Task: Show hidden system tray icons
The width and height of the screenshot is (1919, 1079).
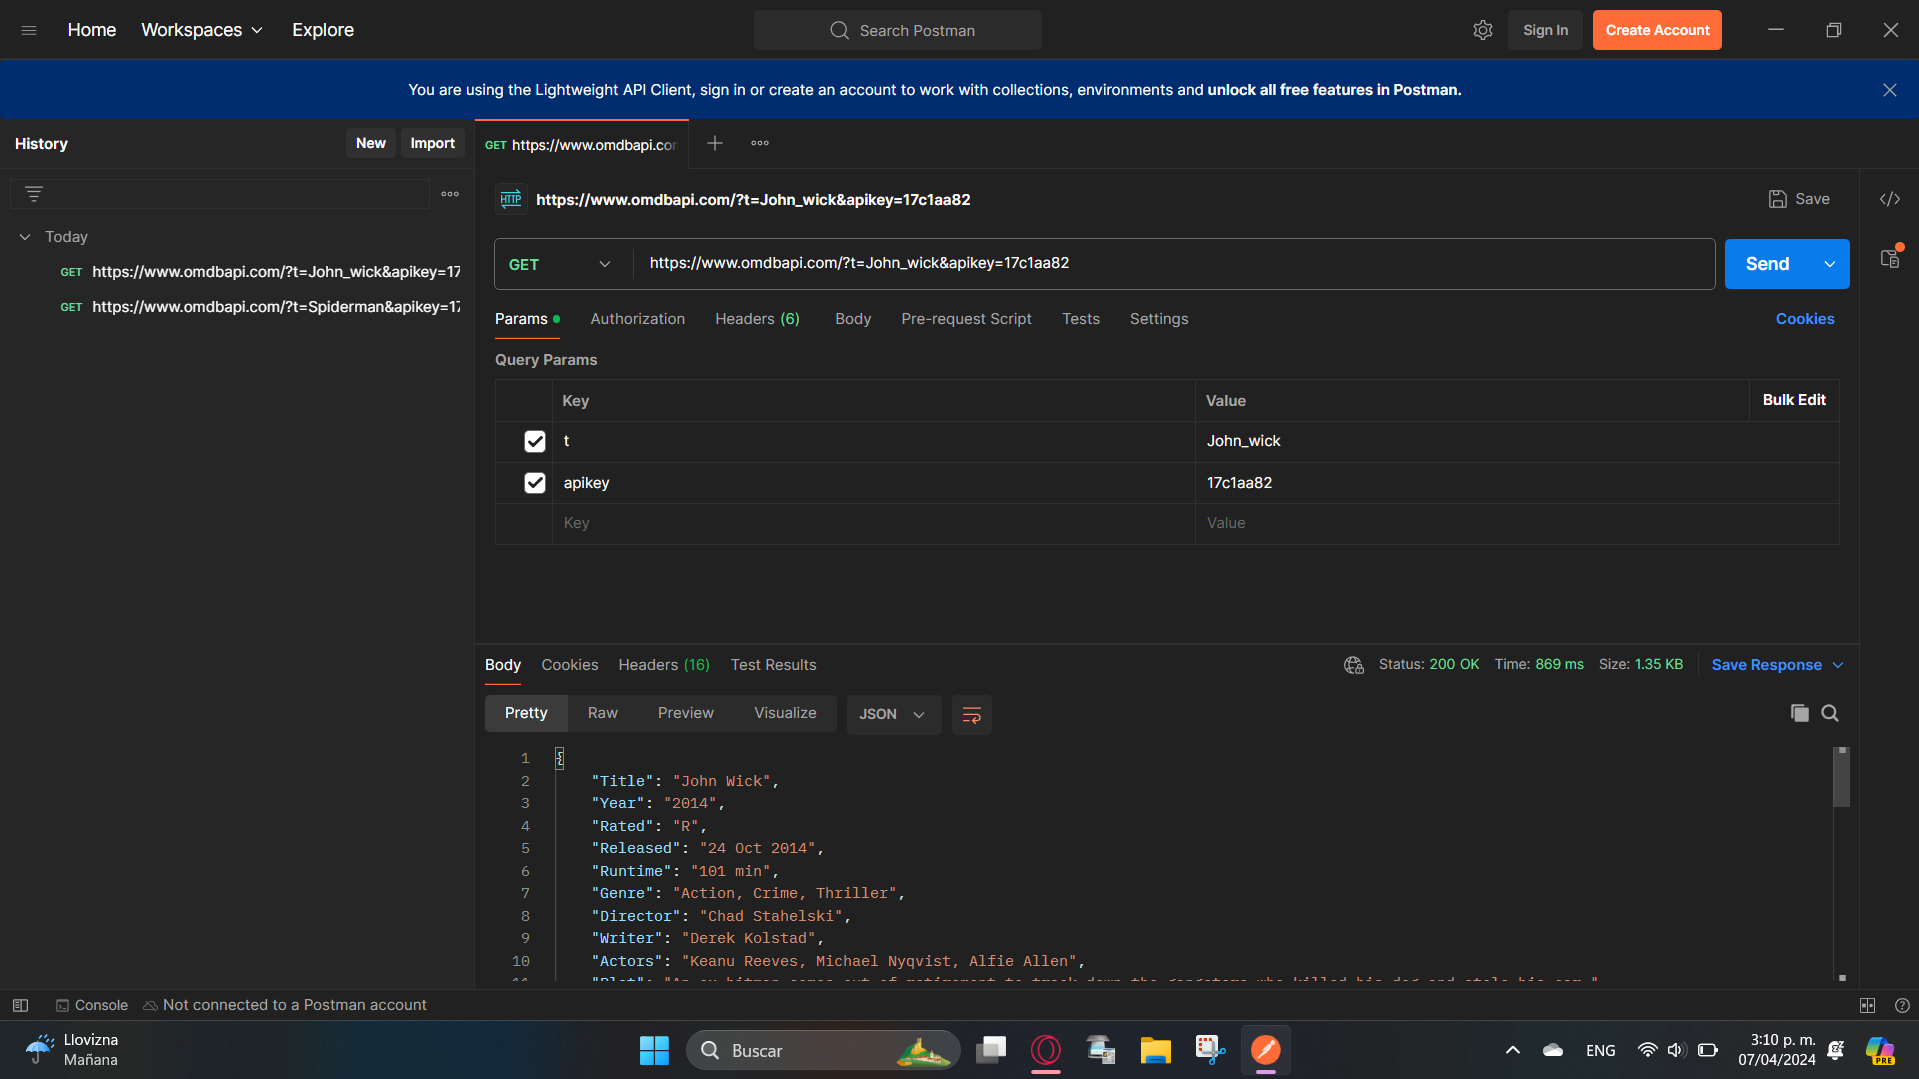Action: 1513,1050
